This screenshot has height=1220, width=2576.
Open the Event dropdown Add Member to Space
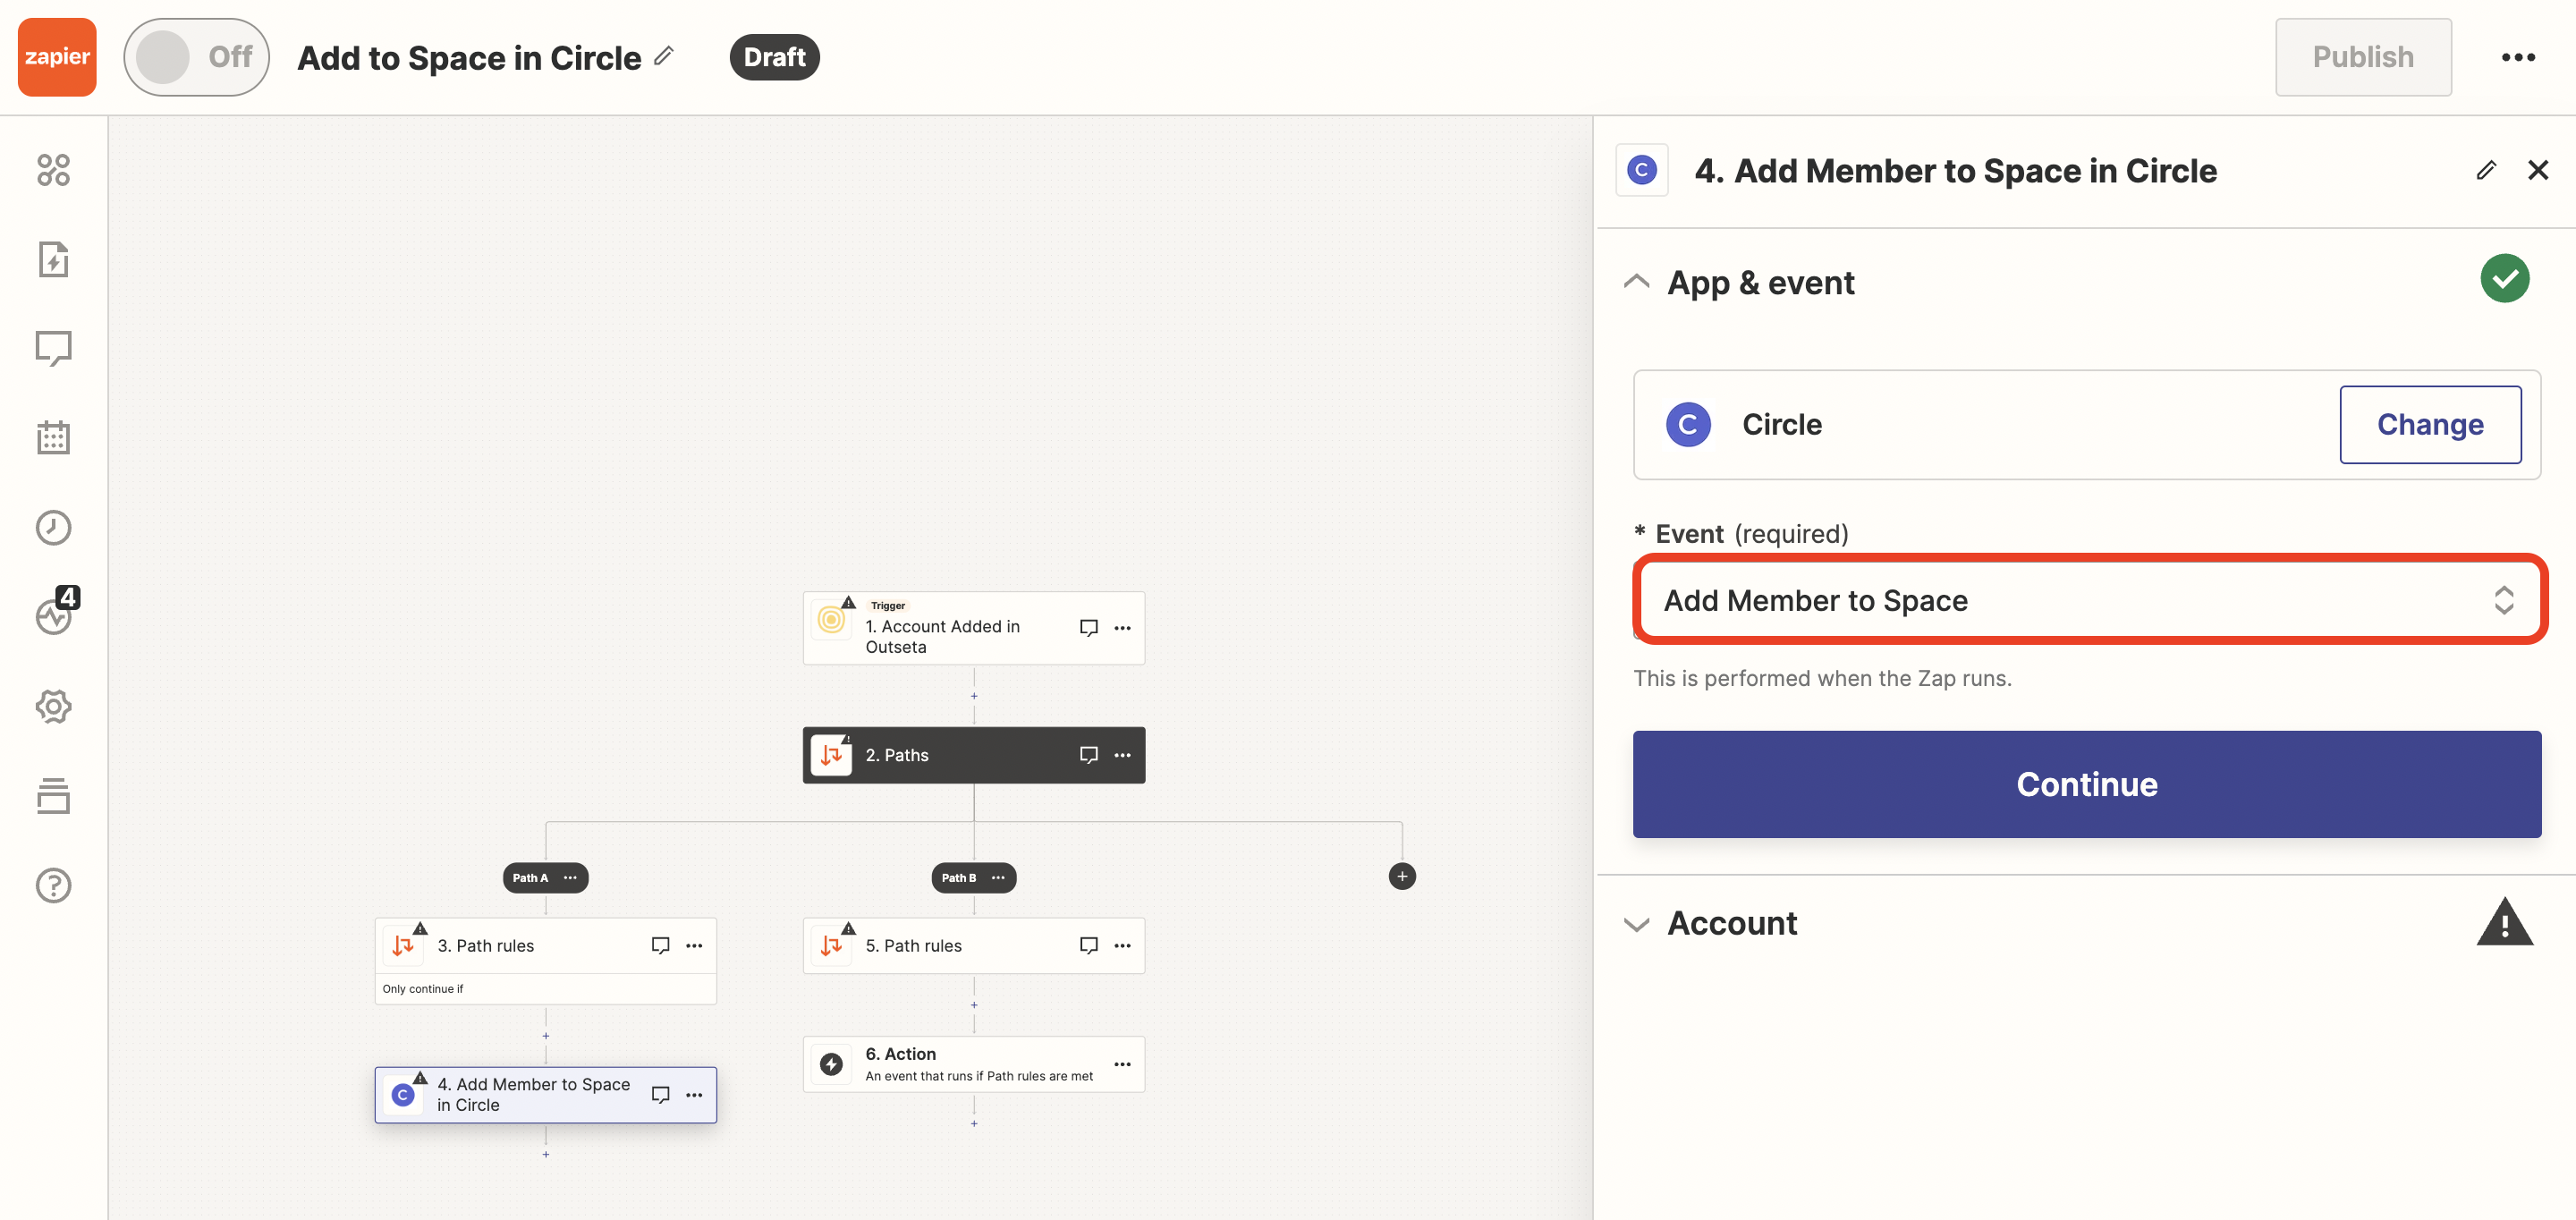tap(2088, 600)
